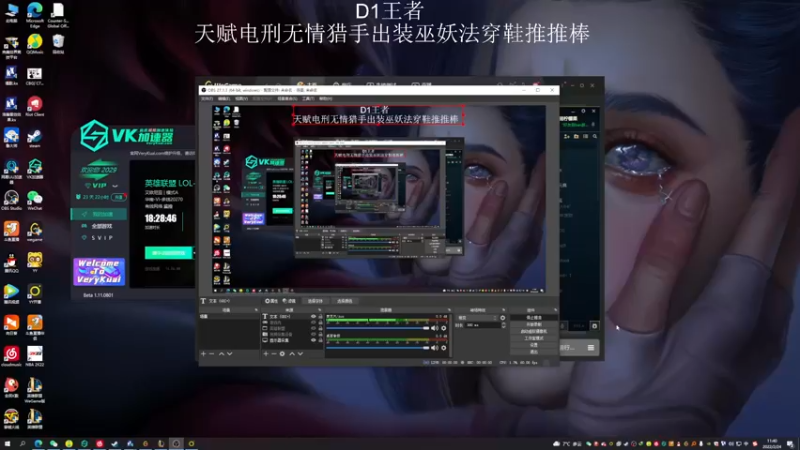The width and height of the screenshot is (800, 450).
Task: Pop out the Audio Mixer dock panel
Action: coord(449,310)
